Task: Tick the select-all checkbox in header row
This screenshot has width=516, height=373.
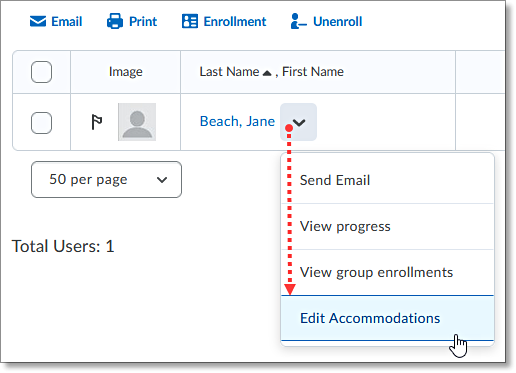Action: pos(41,72)
